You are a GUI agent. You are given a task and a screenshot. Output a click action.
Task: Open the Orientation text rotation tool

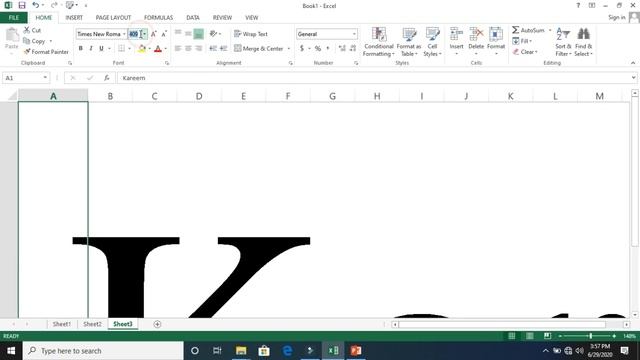(213, 34)
